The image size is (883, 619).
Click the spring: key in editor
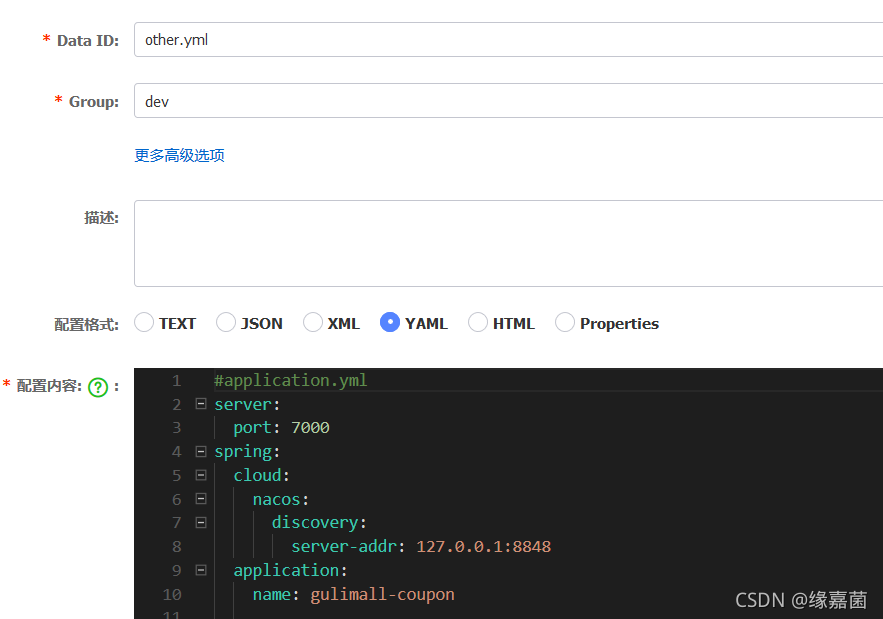click(247, 452)
